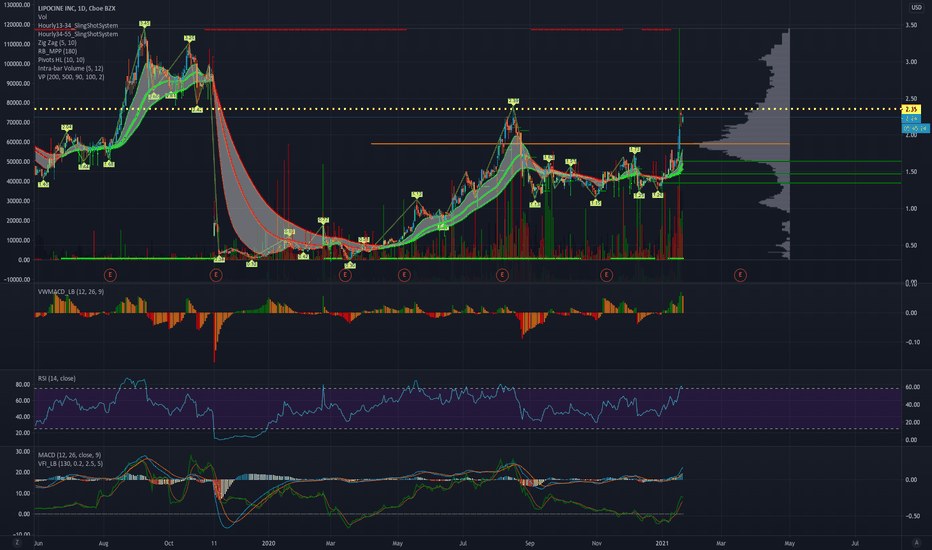Click the Z timezone button on the time axis
The height and width of the screenshot is (550, 932).
pyautogui.click(x=17, y=542)
